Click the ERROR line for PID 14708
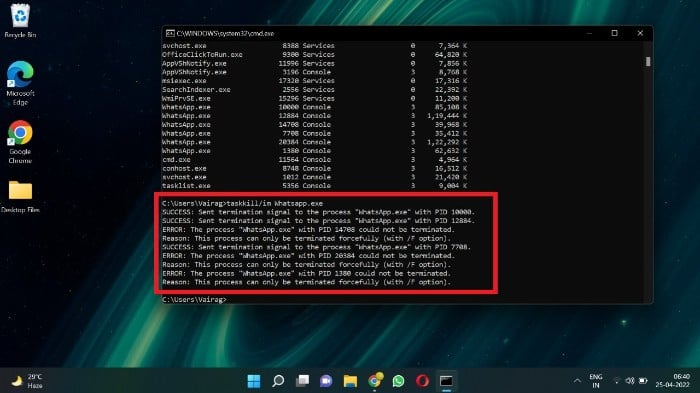Image resolution: width=700 pixels, height=393 pixels. (308, 230)
